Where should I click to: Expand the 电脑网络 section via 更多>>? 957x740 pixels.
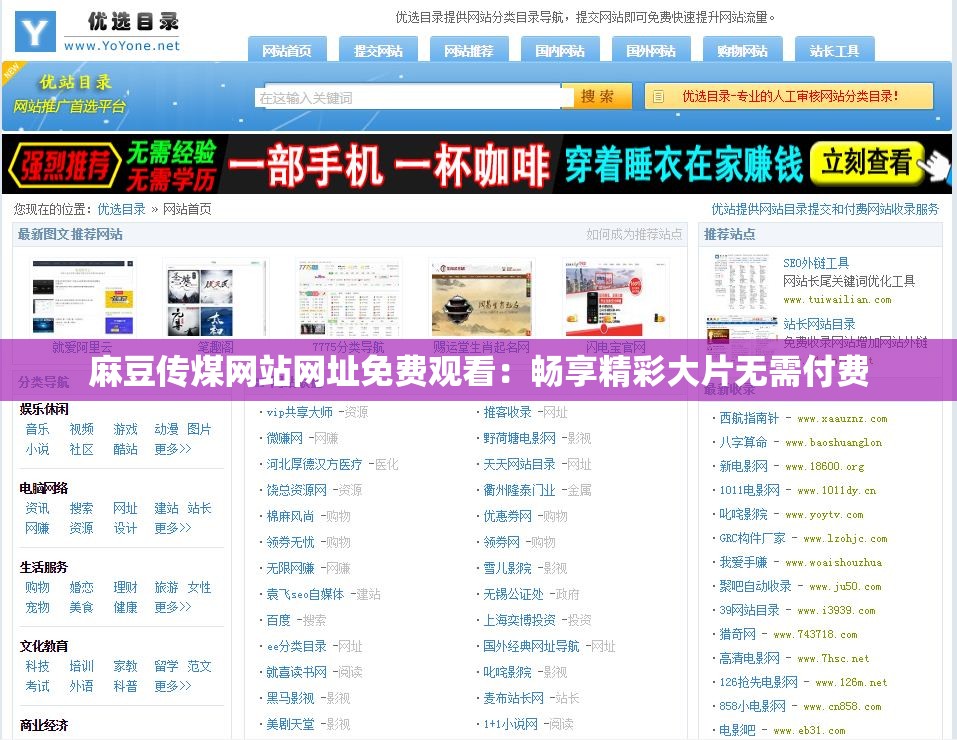(174, 528)
